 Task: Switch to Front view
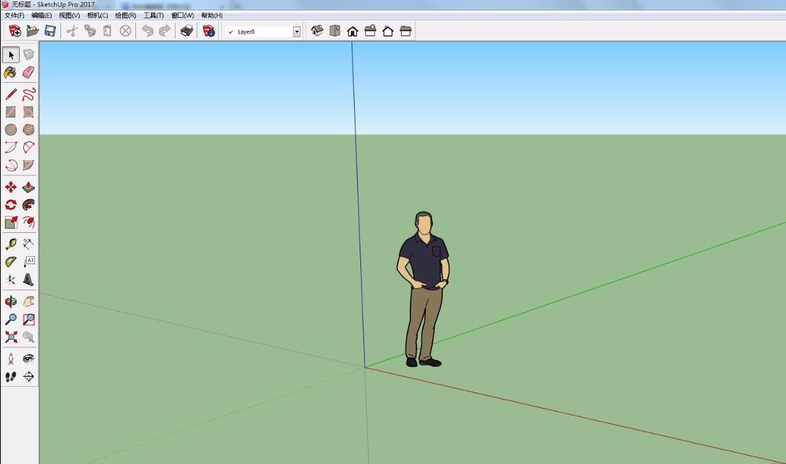(352, 31)
